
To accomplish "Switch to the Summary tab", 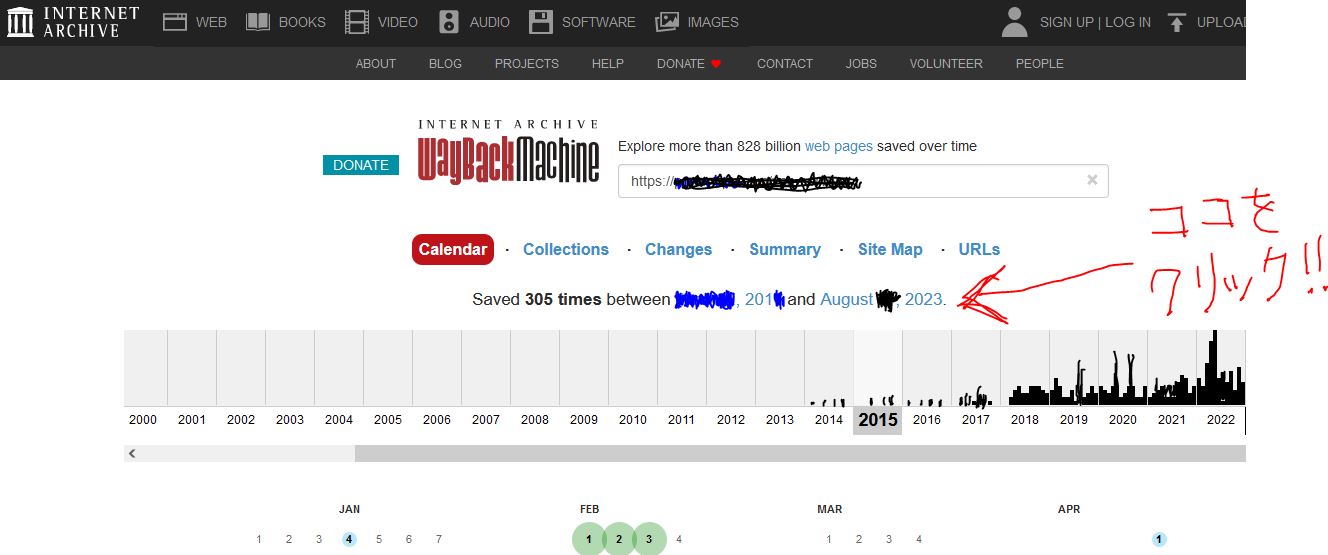I will (x=785, y=249).
